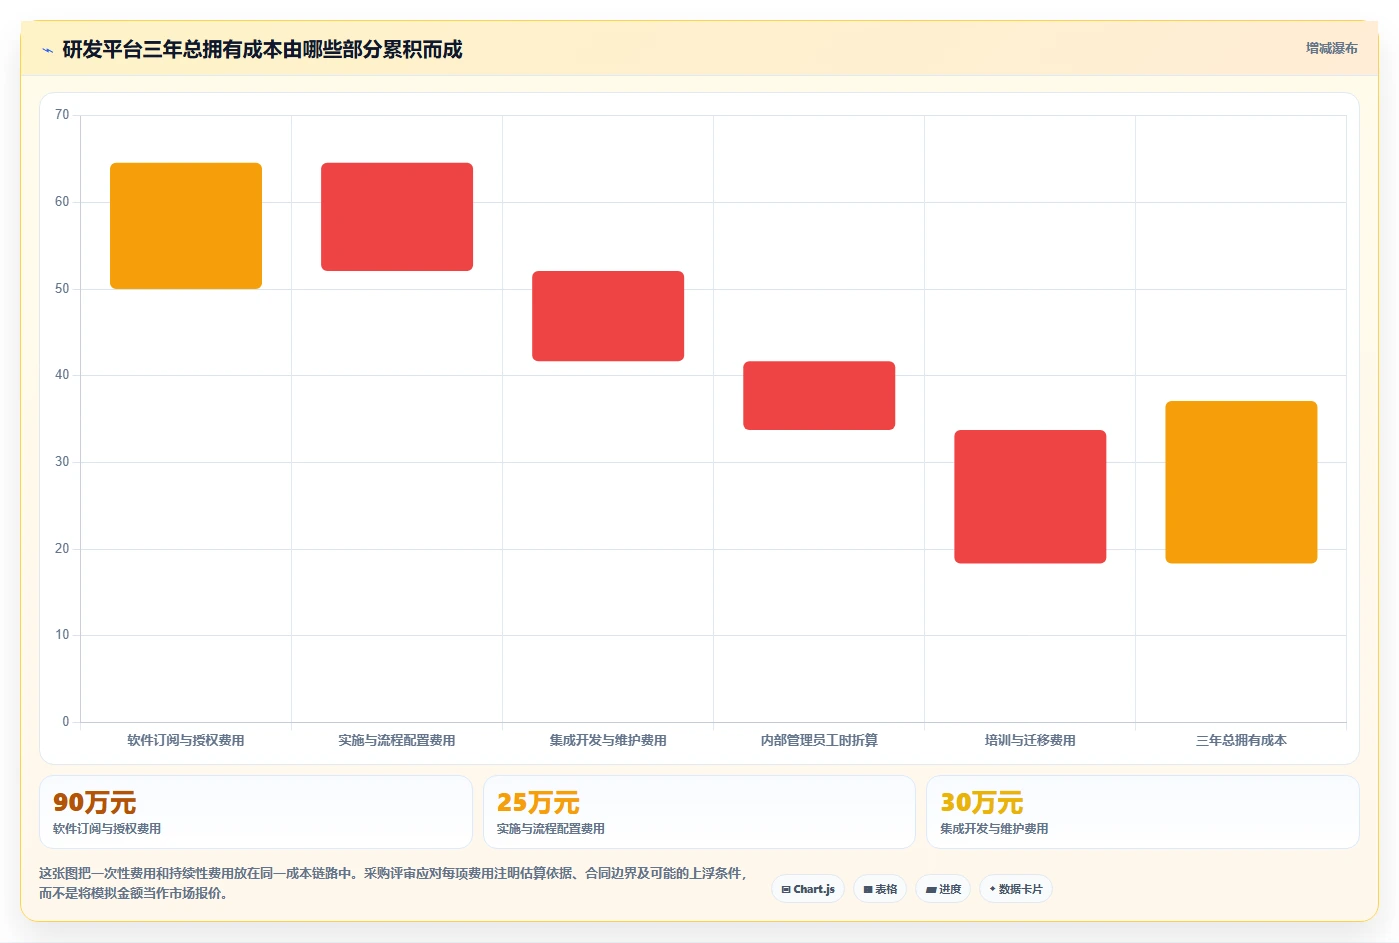Click the x-axis label 实施与流程配置费用
The width and height of the screenshot is (1399, 943).
point(397,740)
